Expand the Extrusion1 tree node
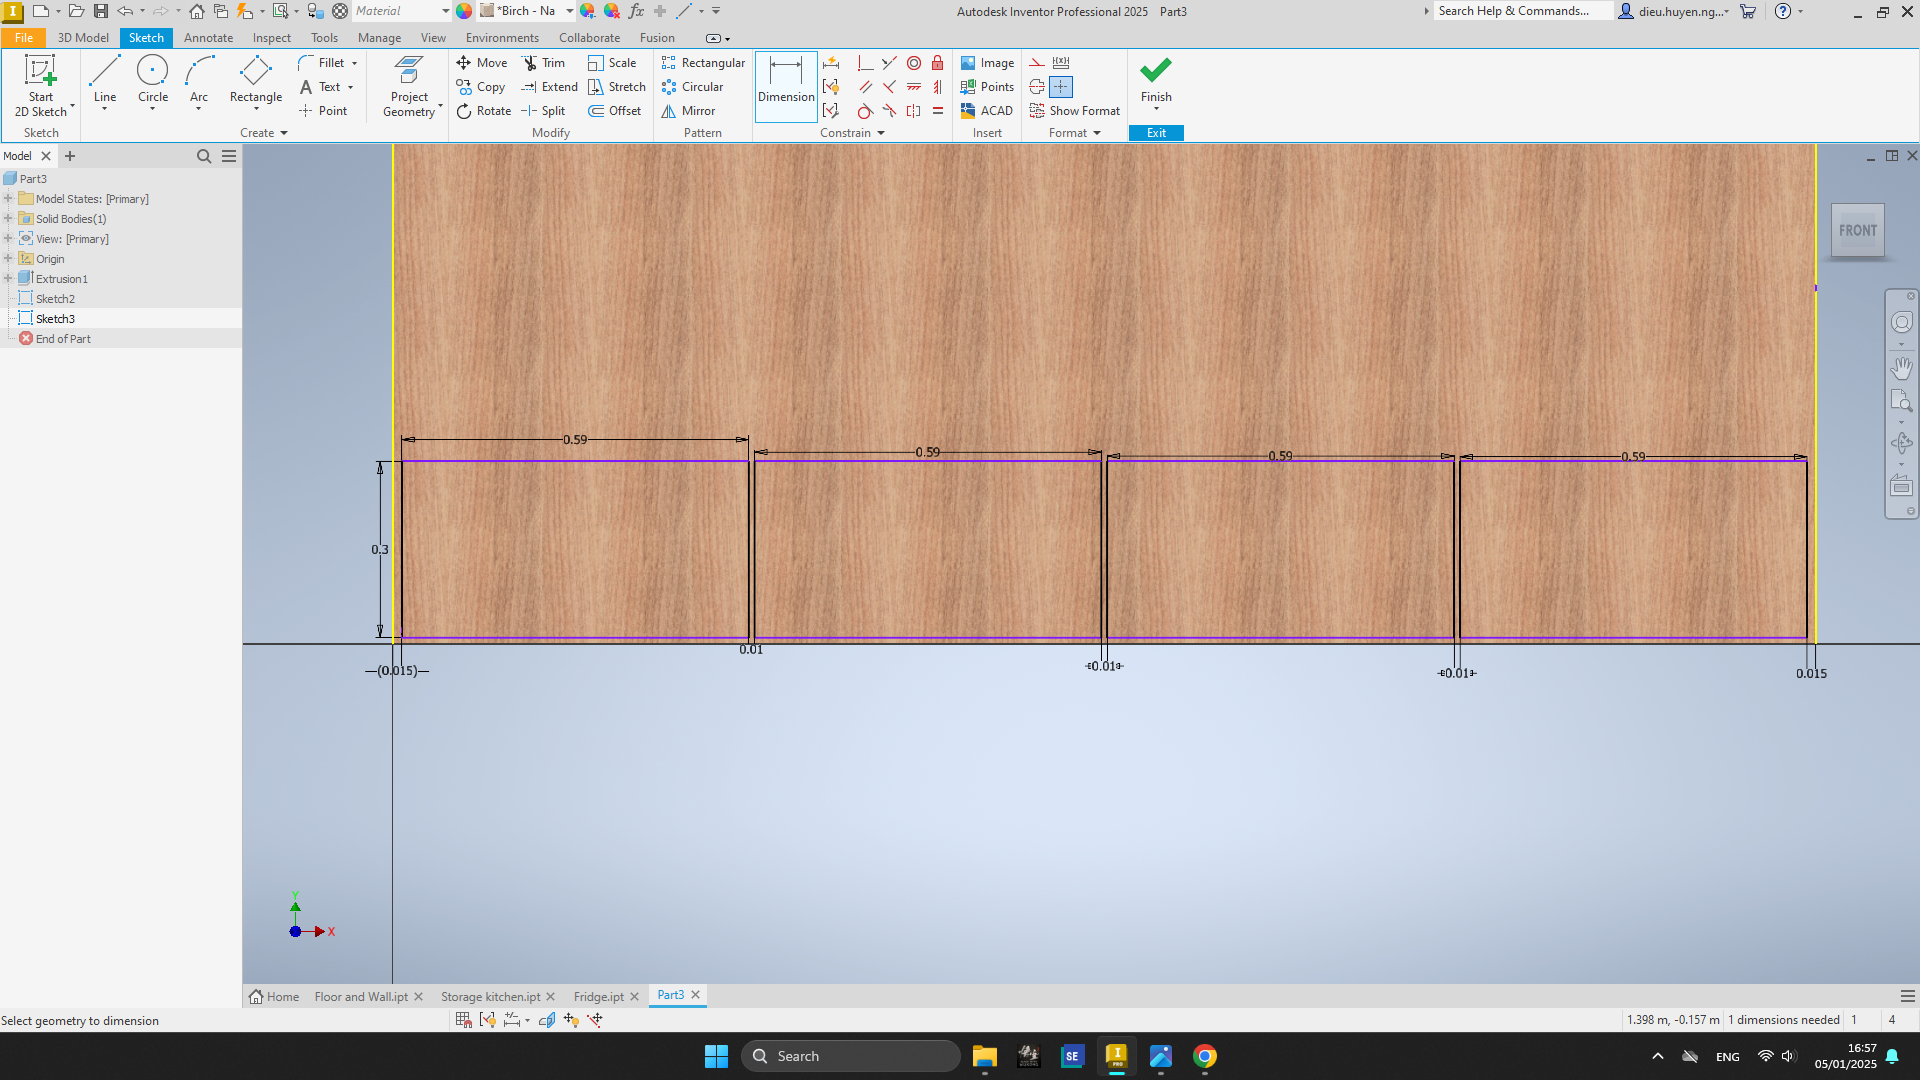 8,279
